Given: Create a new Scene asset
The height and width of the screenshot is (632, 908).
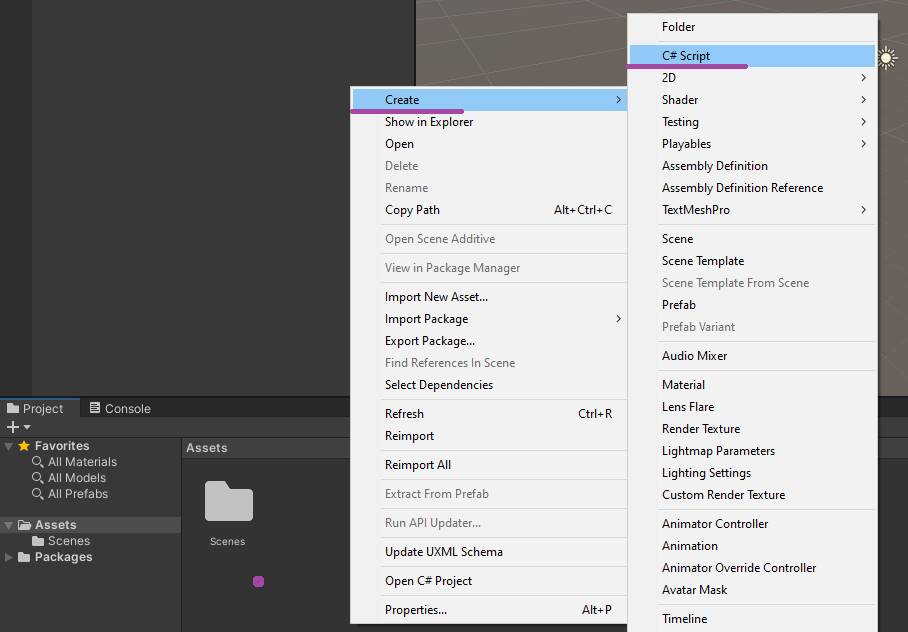Looking at the screenshot, I should [x=752, y=239].
